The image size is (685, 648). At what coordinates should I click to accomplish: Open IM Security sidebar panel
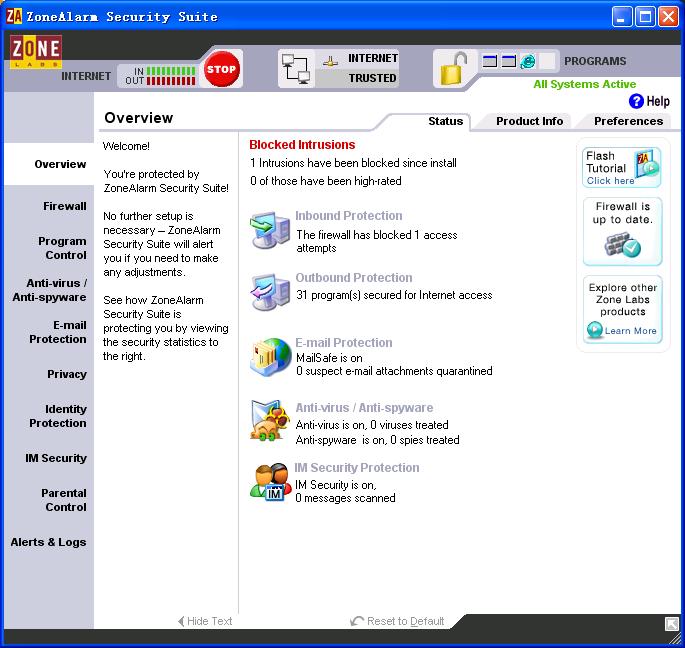[55, 458]
